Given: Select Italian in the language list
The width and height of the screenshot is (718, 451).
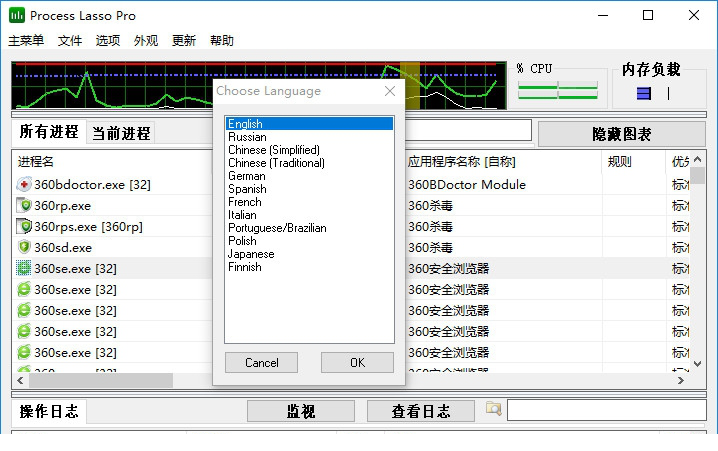Looking at the screenshot, I should 309,215.
